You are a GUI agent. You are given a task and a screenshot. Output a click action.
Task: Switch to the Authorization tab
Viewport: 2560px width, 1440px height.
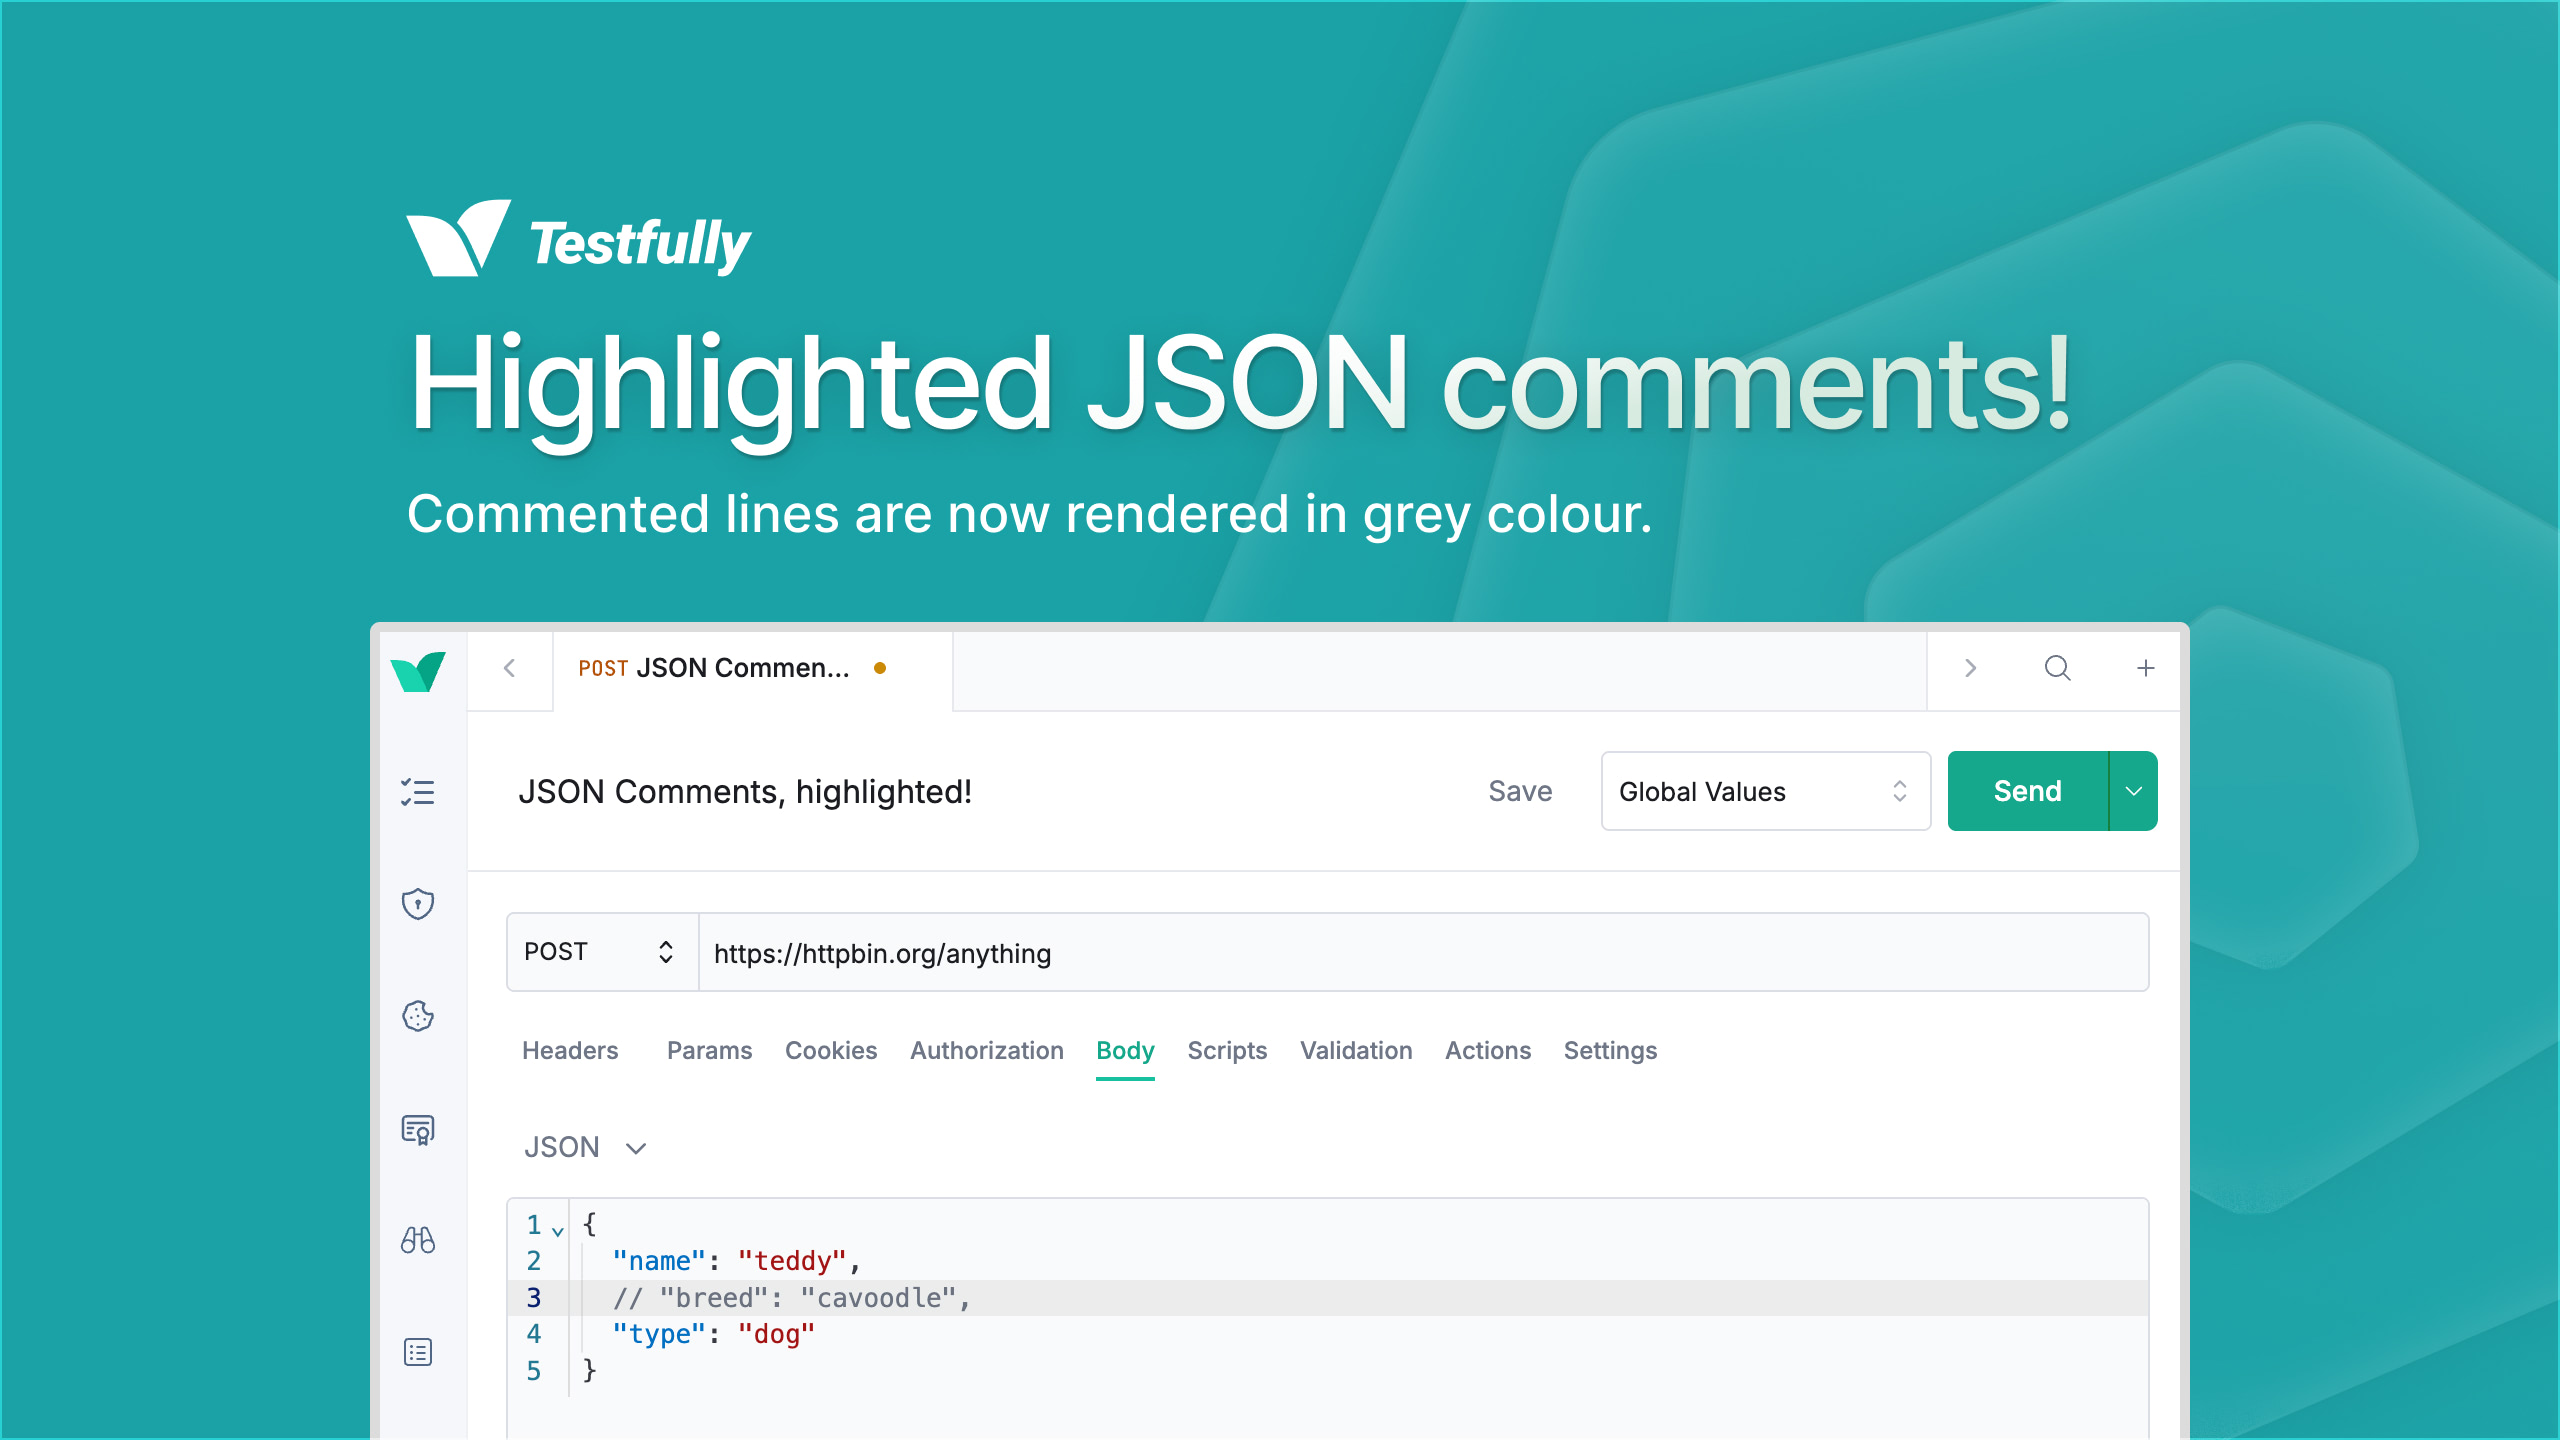tap(987, 1050)
